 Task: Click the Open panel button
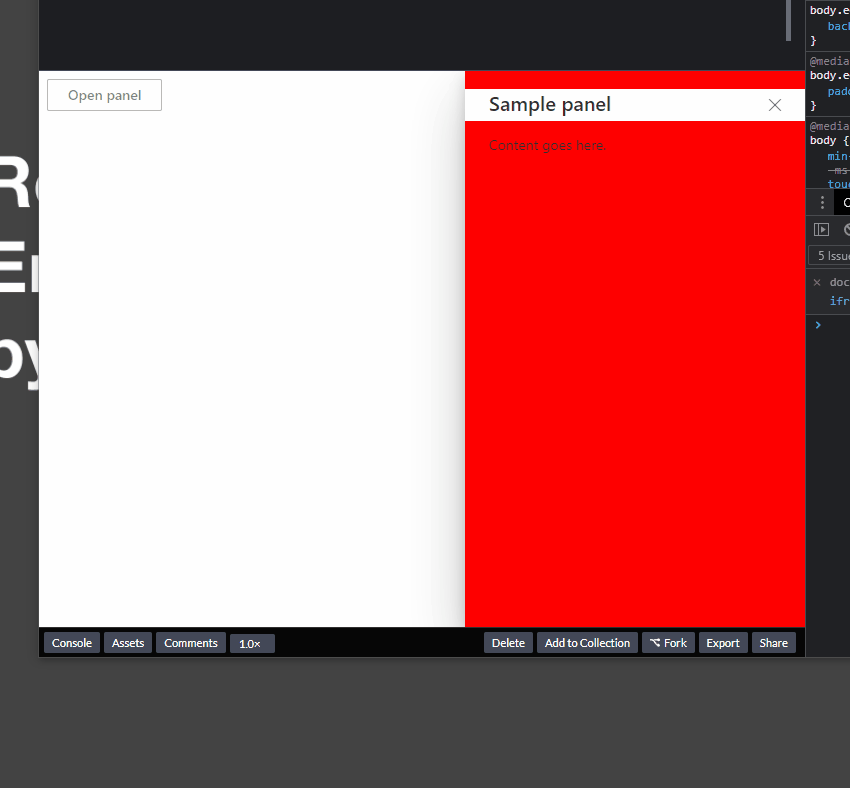click(104, 95)
